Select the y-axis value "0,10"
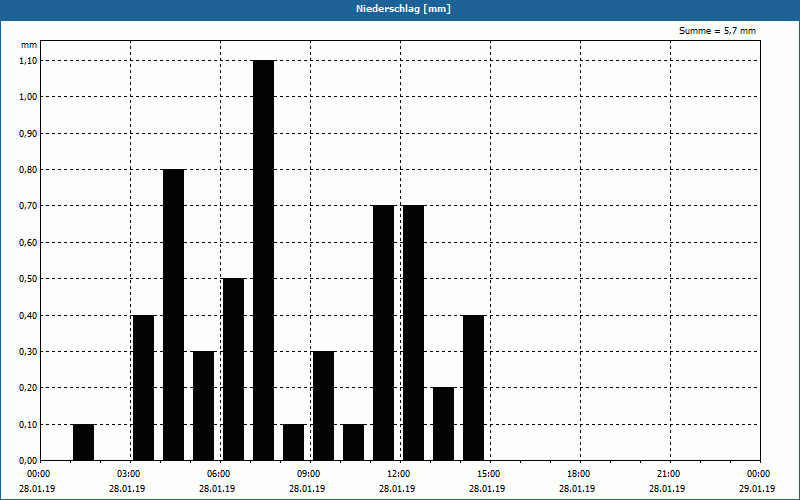 pos(28,424)
